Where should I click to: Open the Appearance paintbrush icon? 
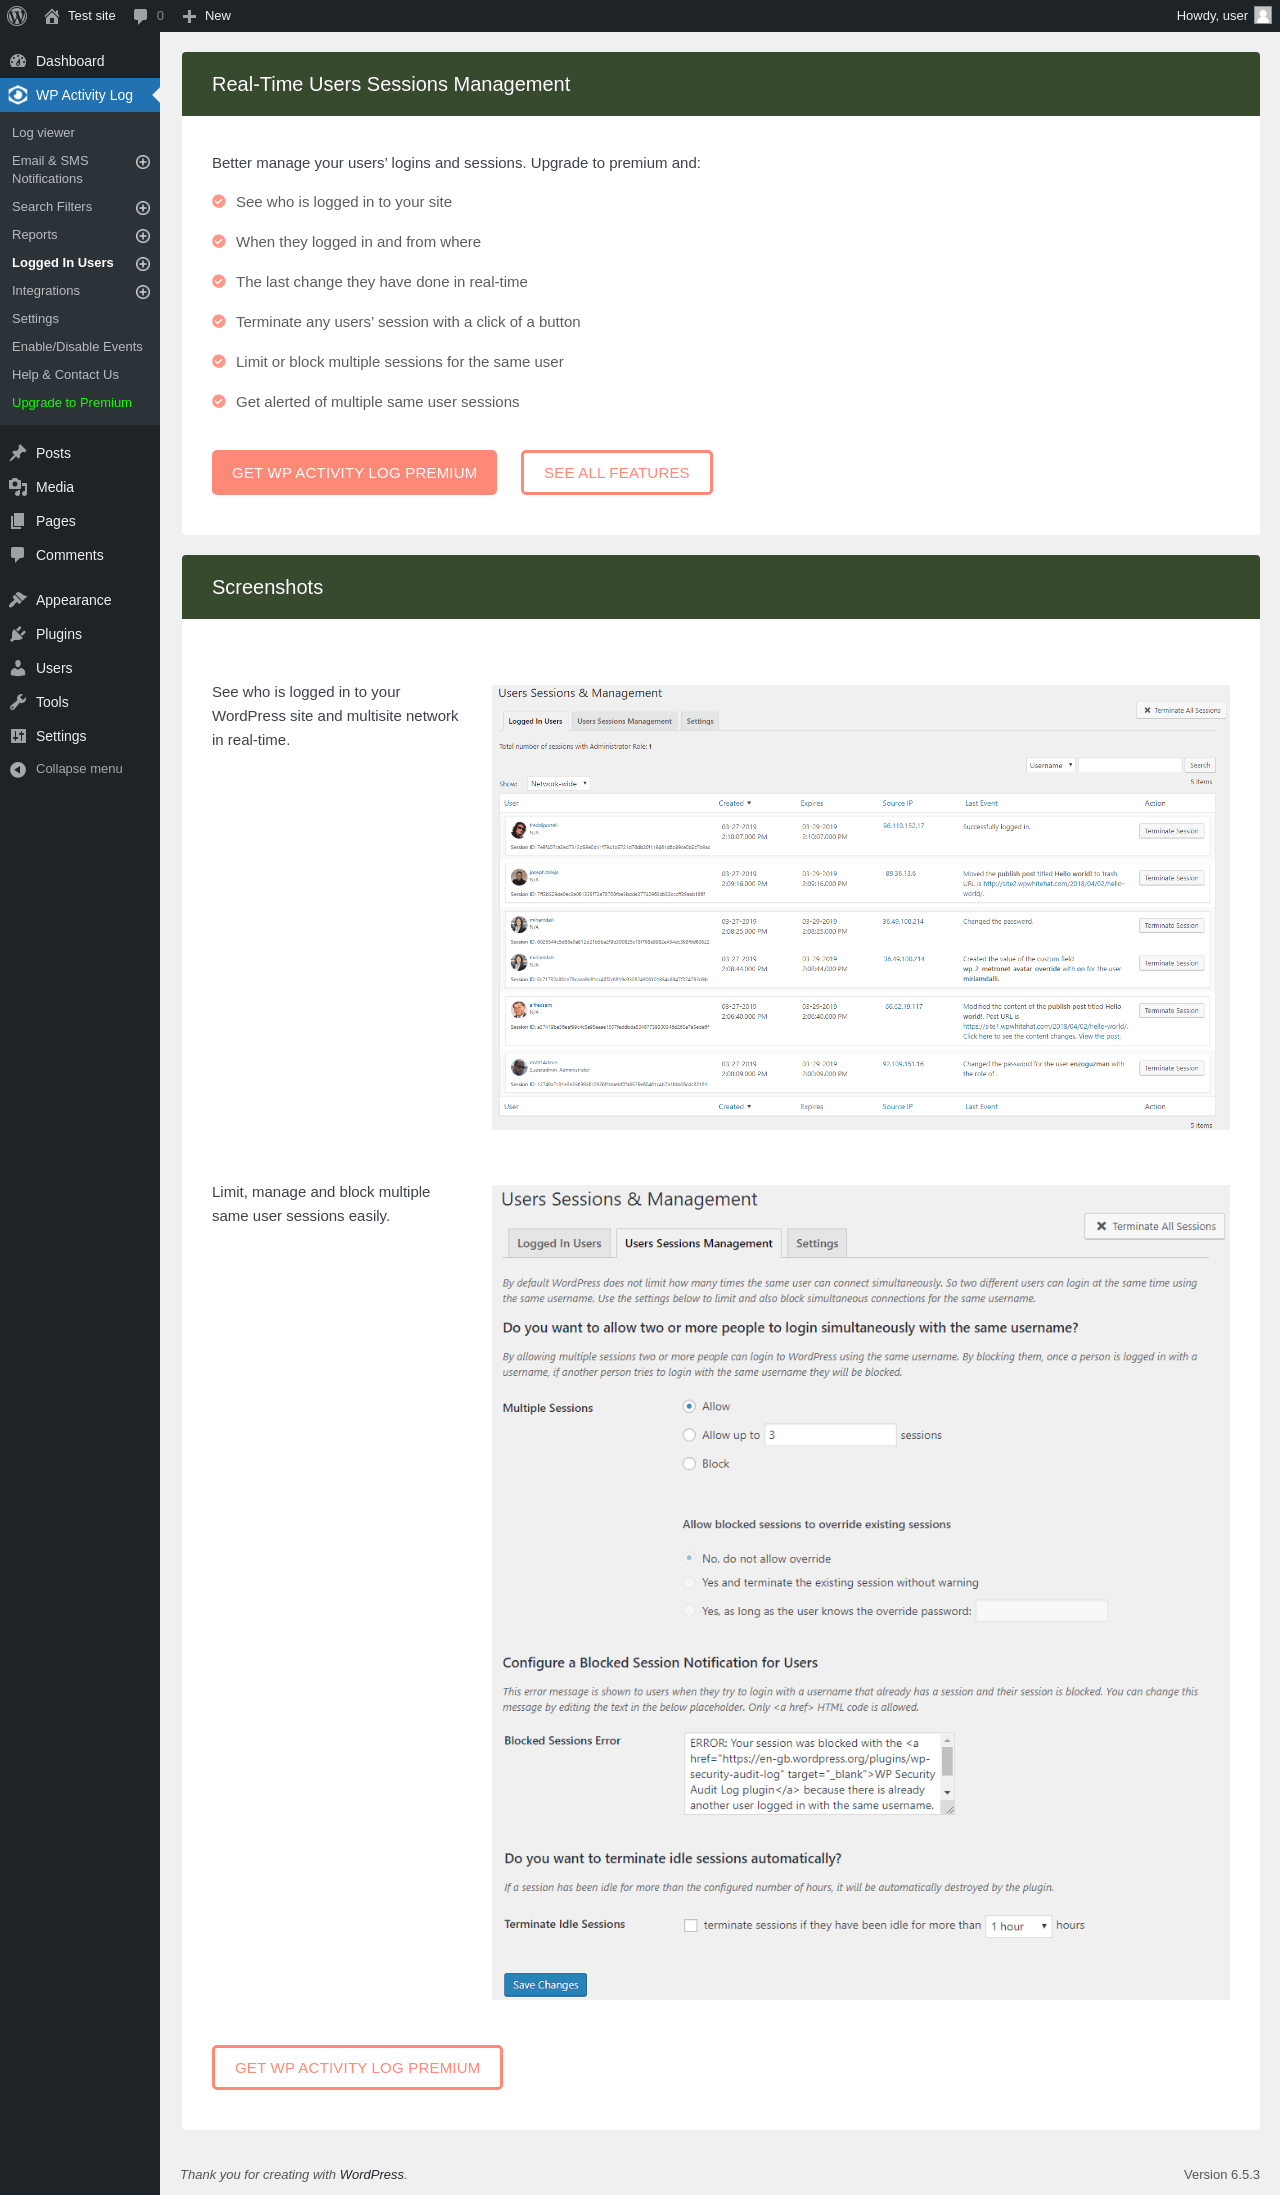coord(18,600)
